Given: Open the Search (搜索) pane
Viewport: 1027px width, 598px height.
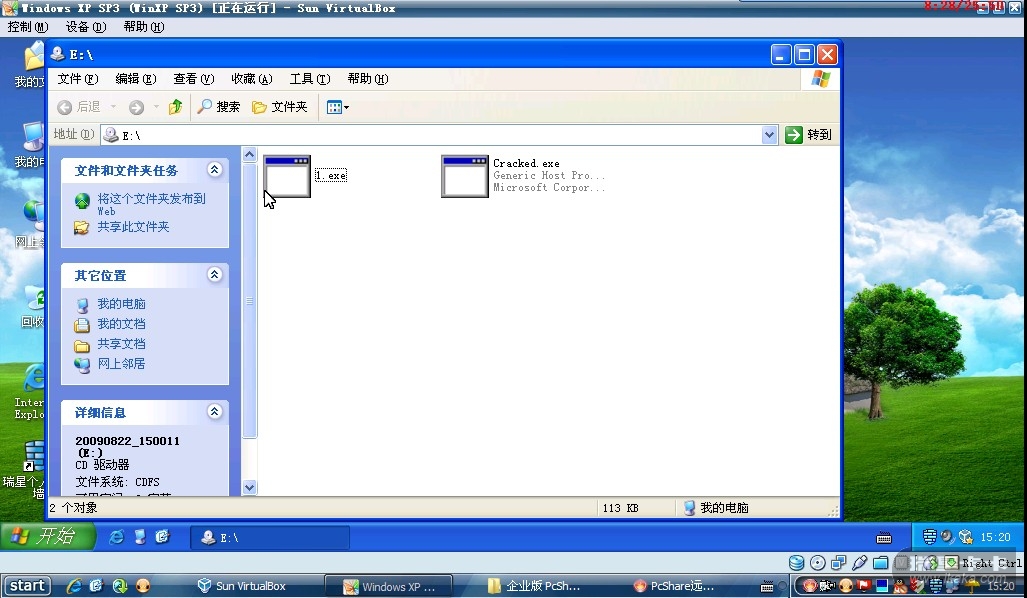Looking at the screenshot, I should click(219, 107).
